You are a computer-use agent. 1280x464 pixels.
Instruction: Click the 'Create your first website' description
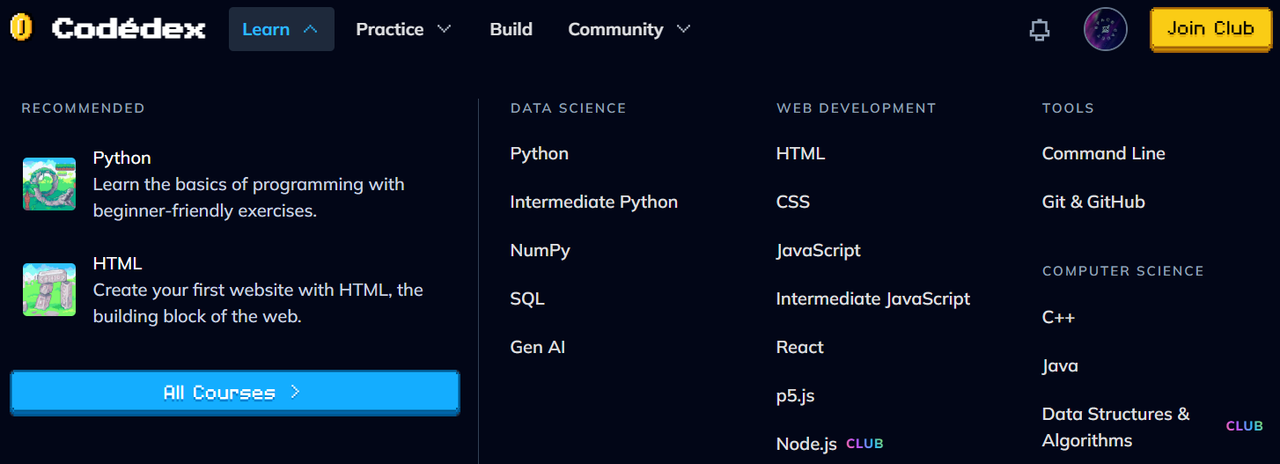click(258, 303)
